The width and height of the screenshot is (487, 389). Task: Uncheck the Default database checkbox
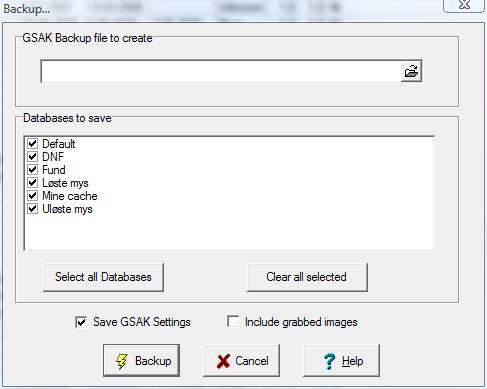click(x=32, y=144)
